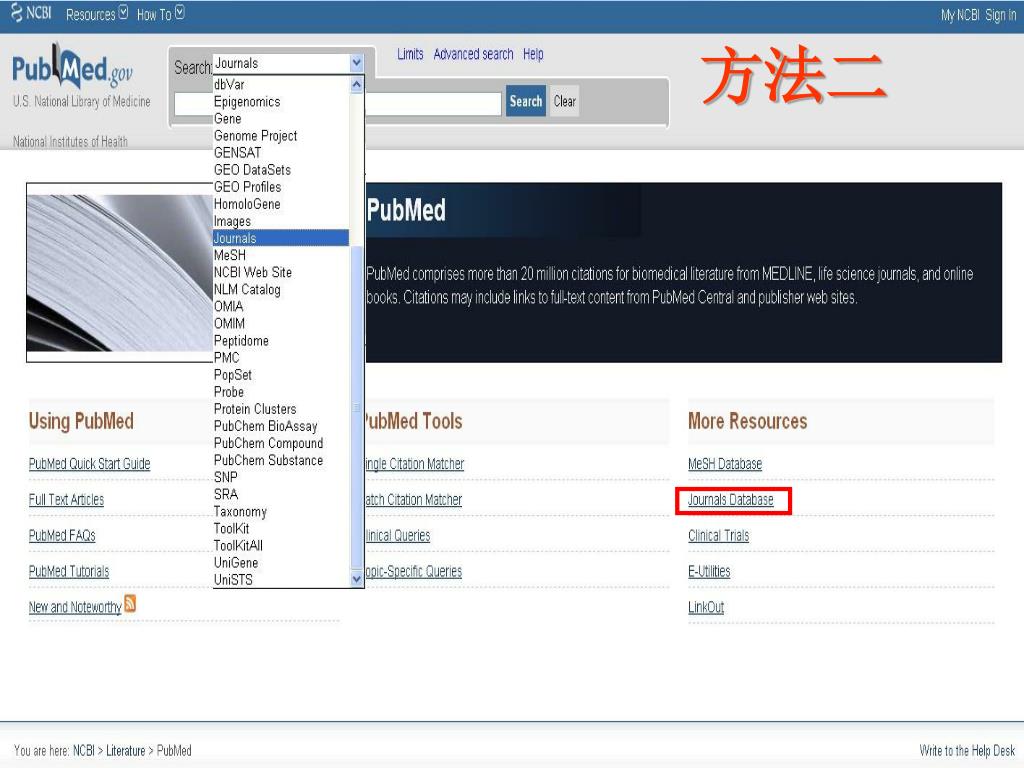
Task: Pick SNP from the database list
Action: click(281, 477)
